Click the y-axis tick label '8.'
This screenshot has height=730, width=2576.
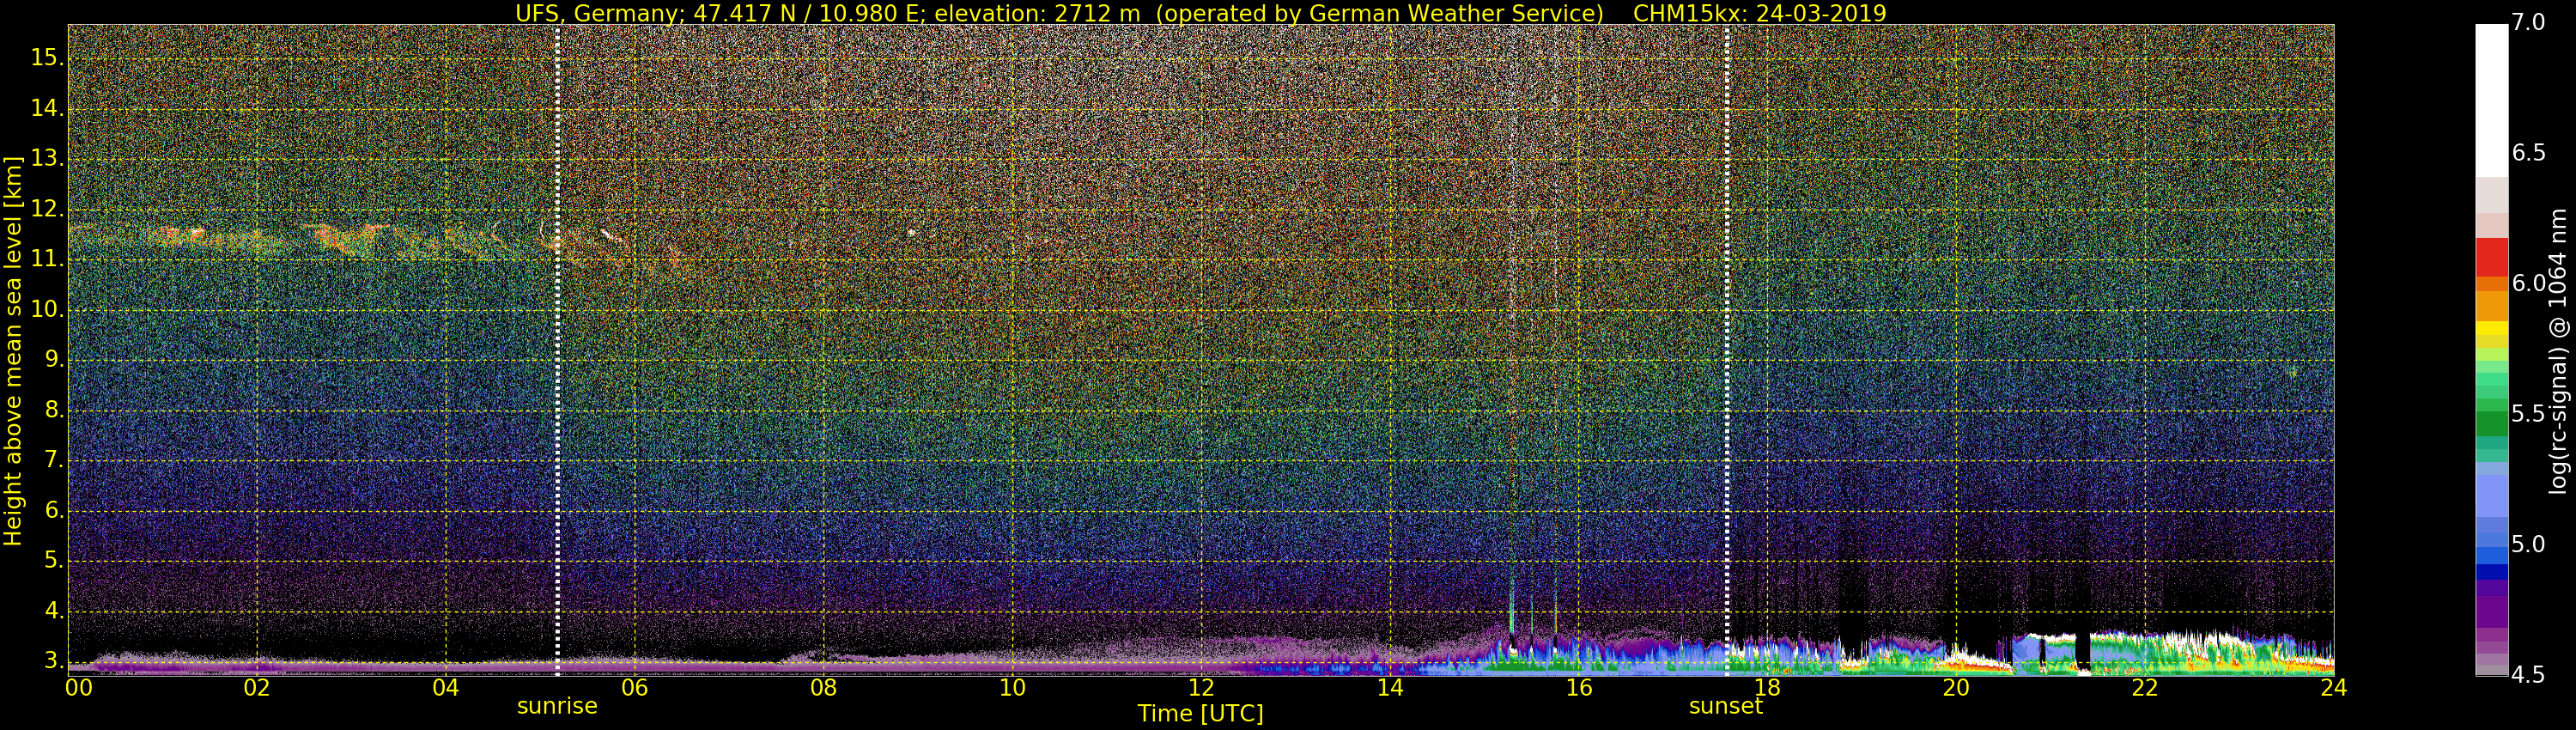pyautogui.click(x=54, y=410)
